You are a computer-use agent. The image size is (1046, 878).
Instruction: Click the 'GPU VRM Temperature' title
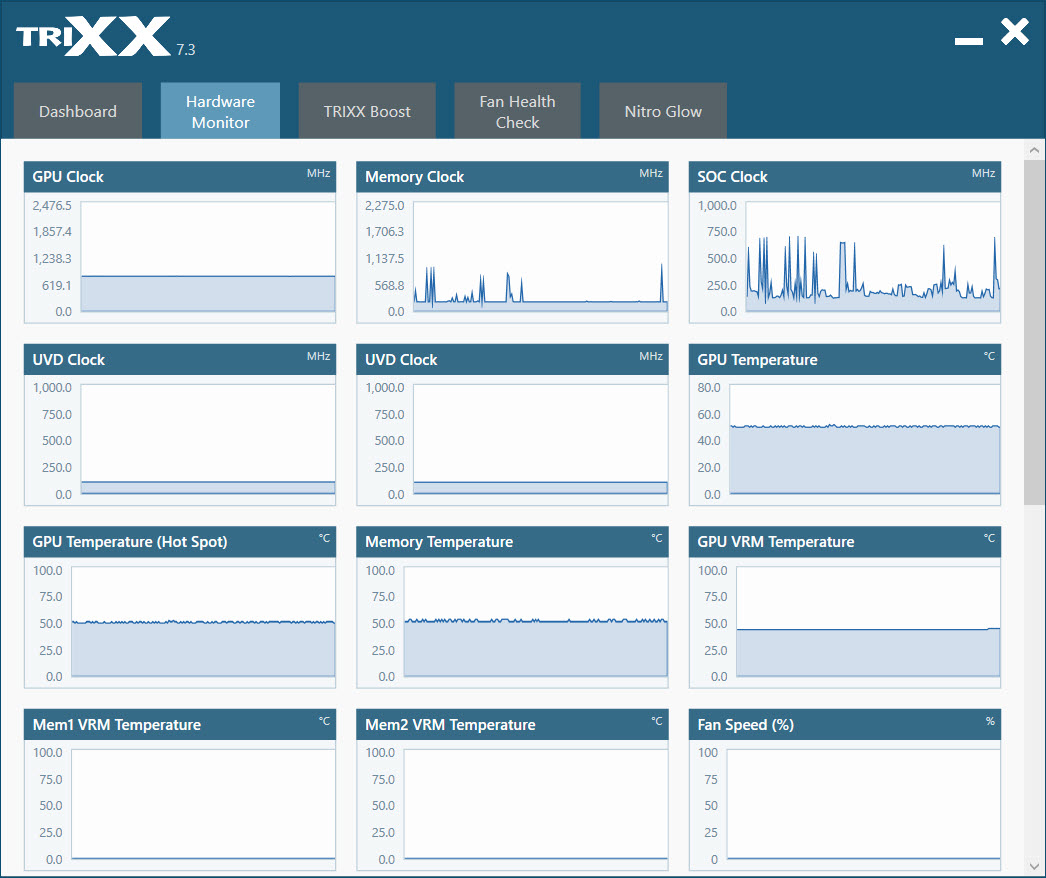click(776, 542)
